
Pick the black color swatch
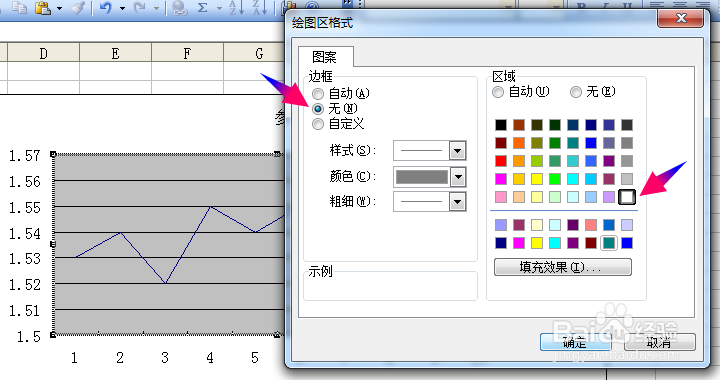(x=501, y=125)
